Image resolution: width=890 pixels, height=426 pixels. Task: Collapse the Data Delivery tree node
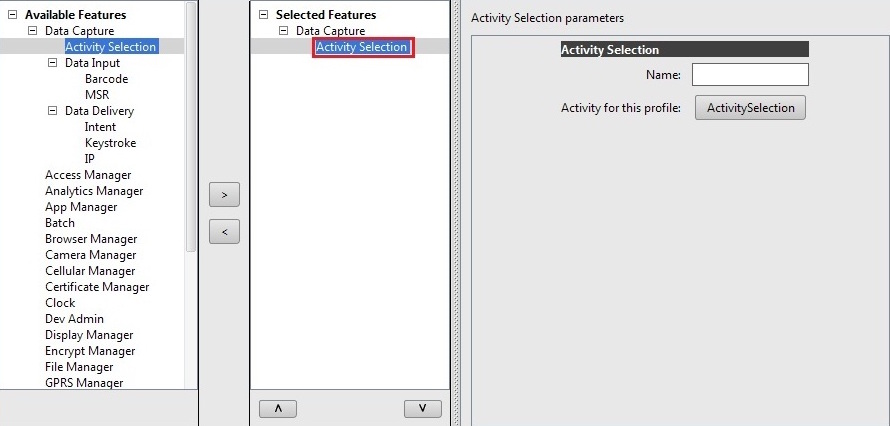(53, 111)
